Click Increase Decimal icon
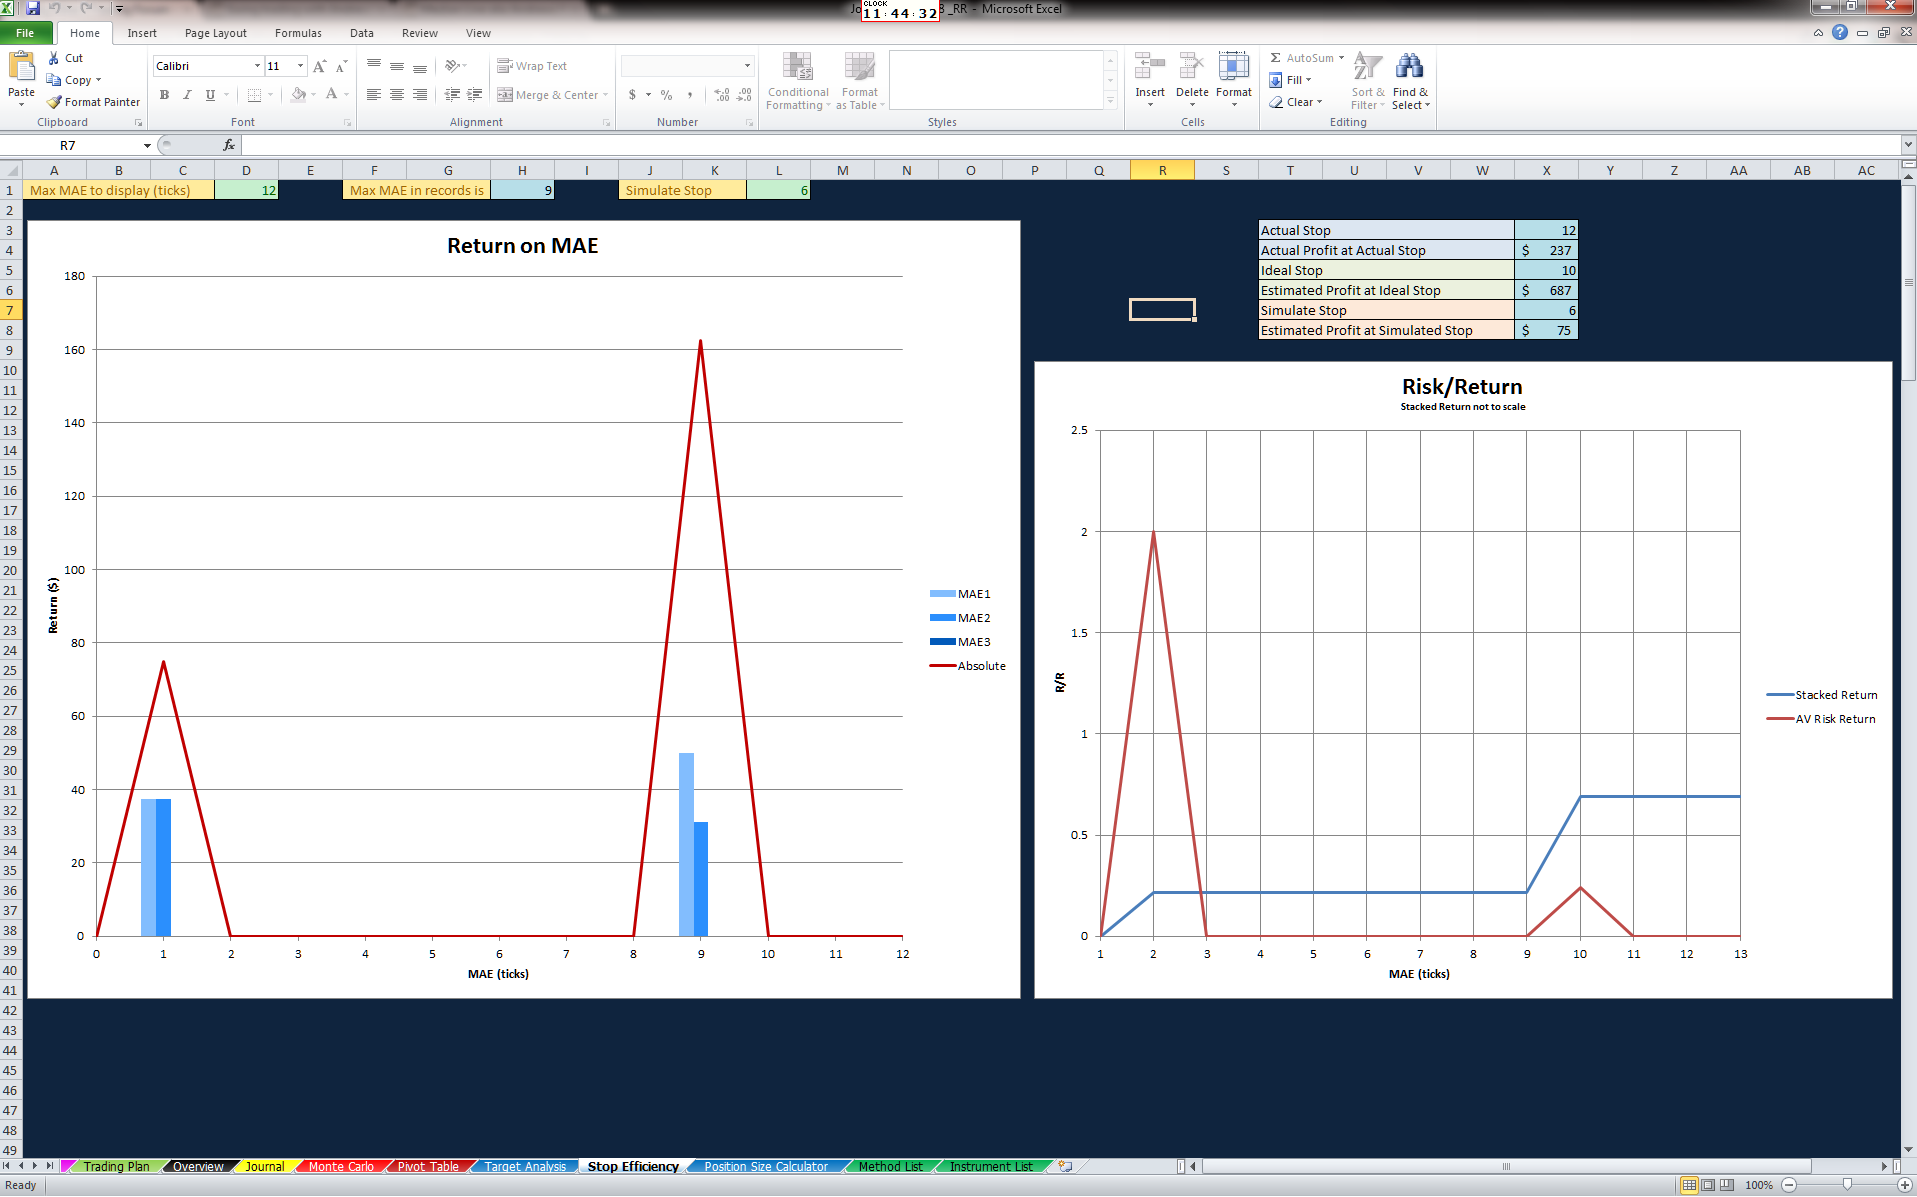 click(x=722, y=95)
